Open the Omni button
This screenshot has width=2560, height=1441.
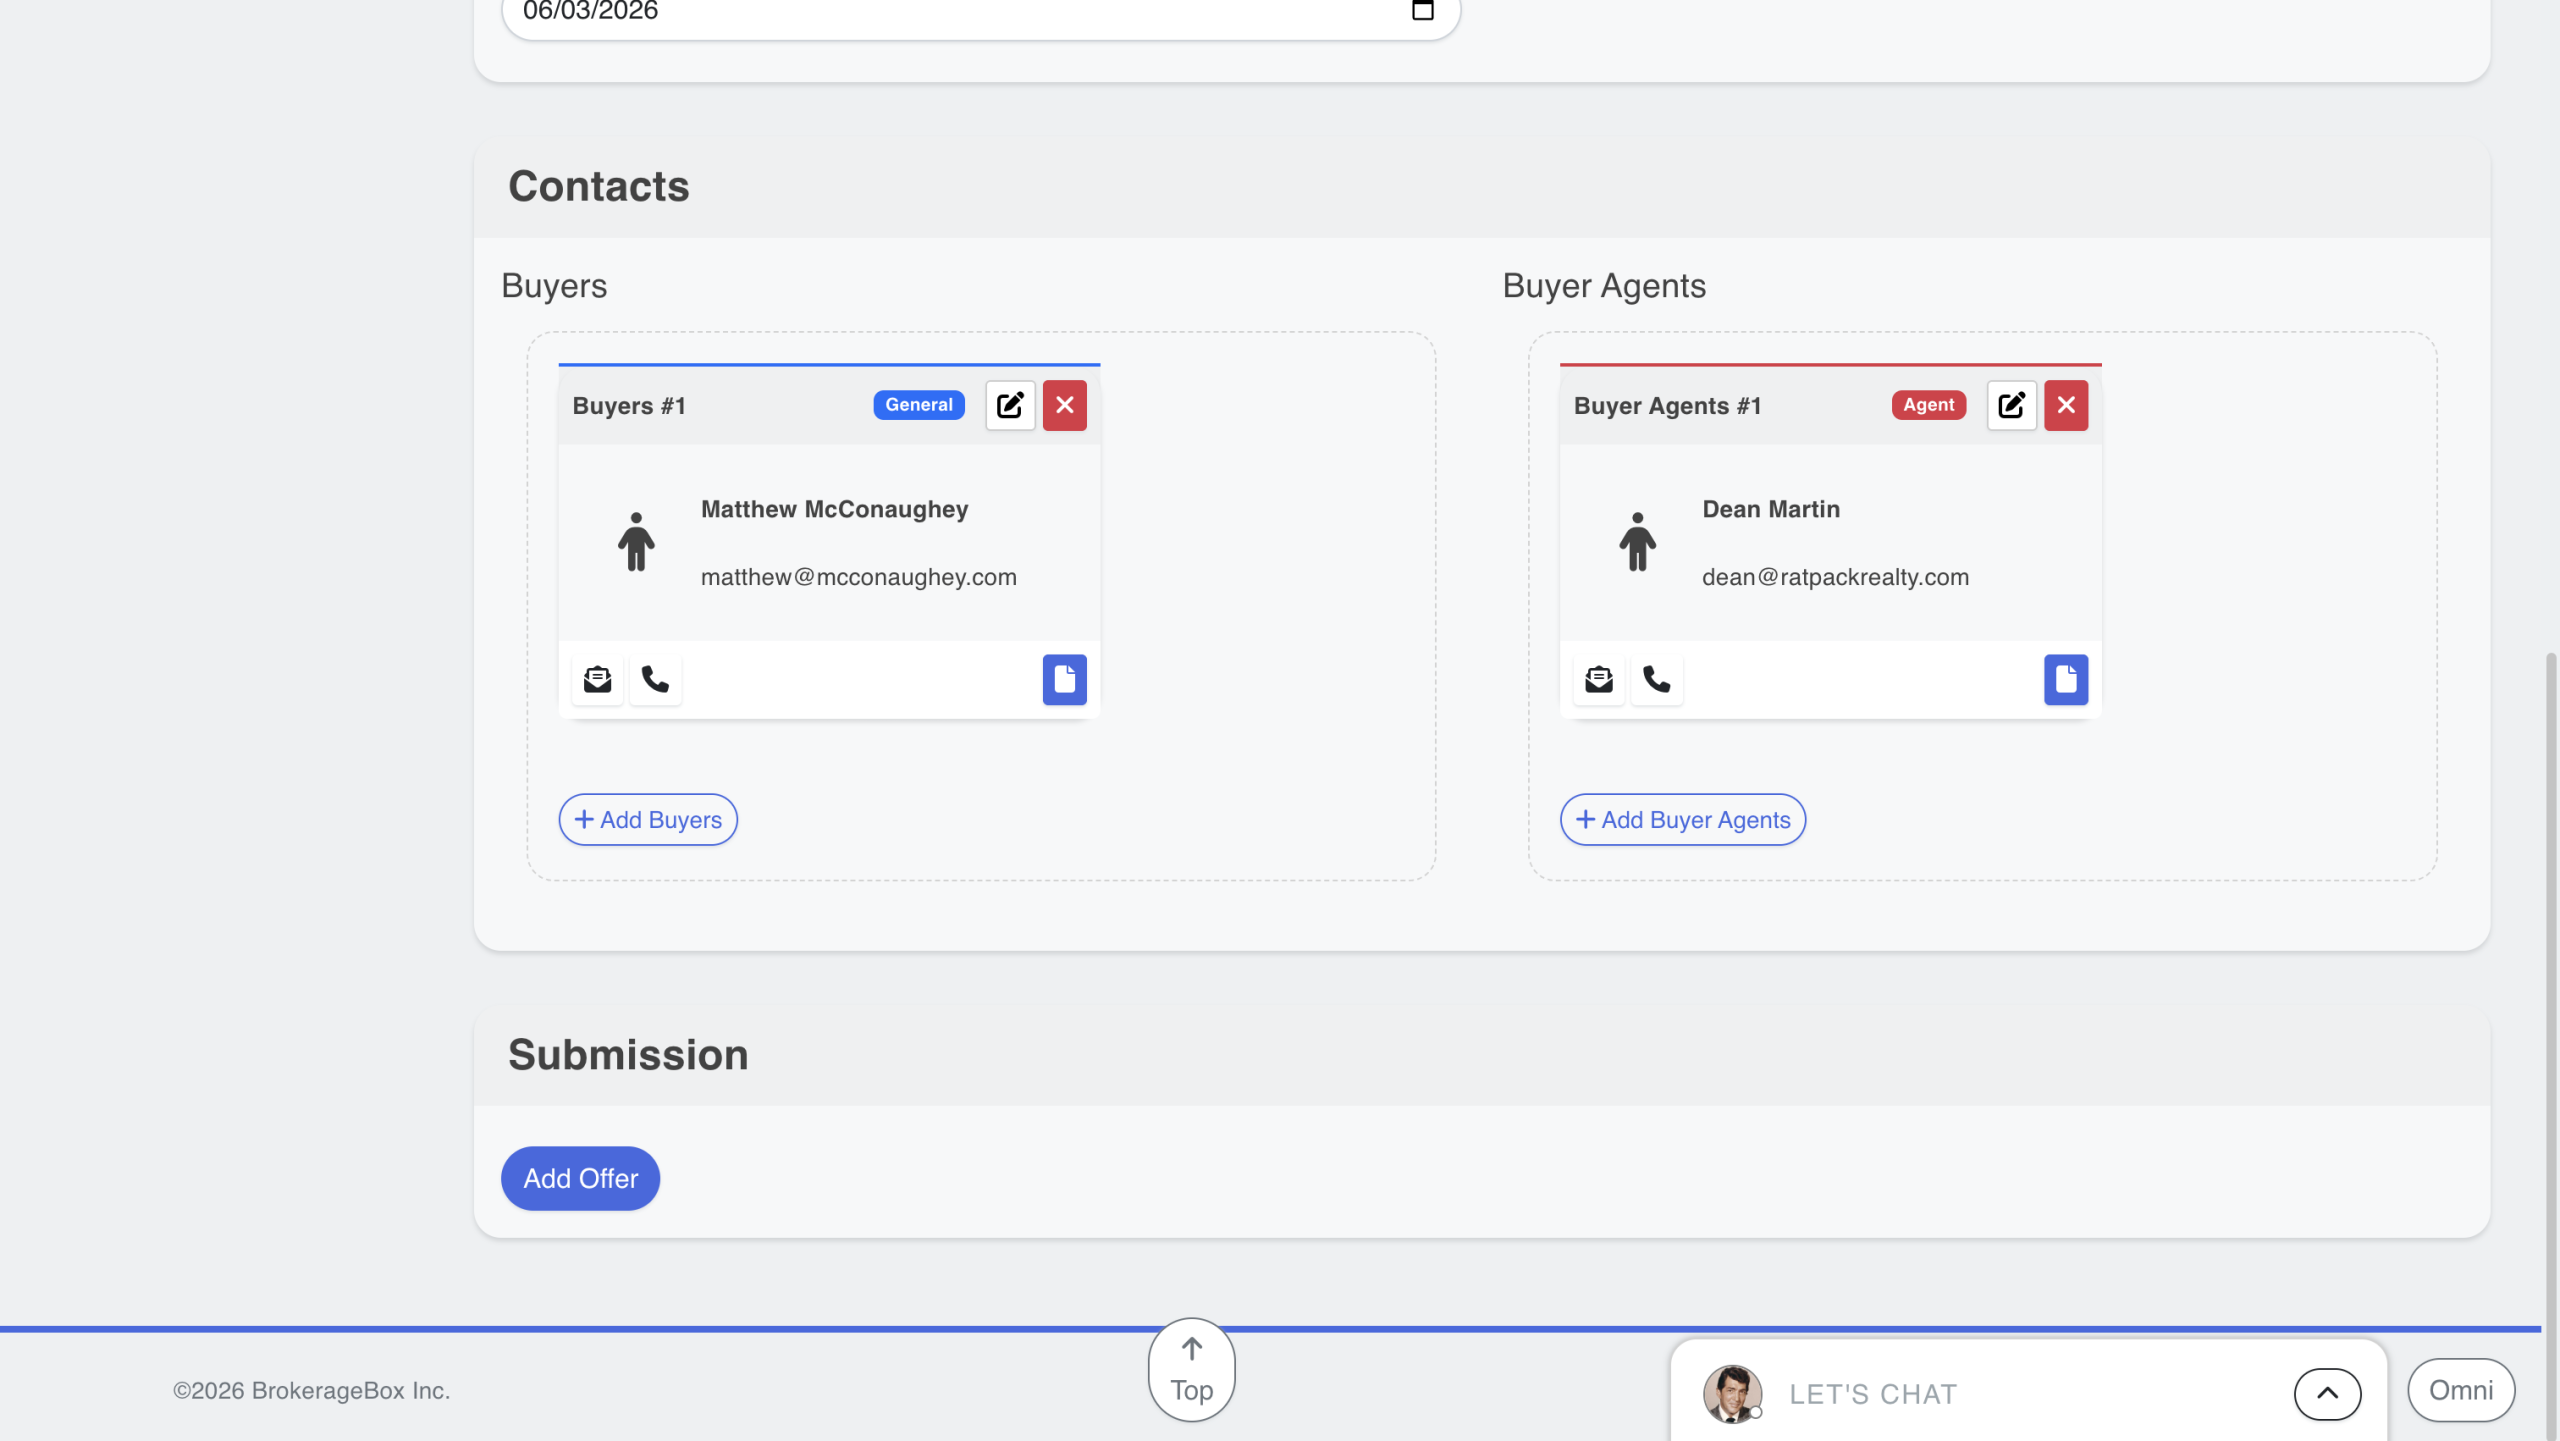(x=2461, y=1391)
